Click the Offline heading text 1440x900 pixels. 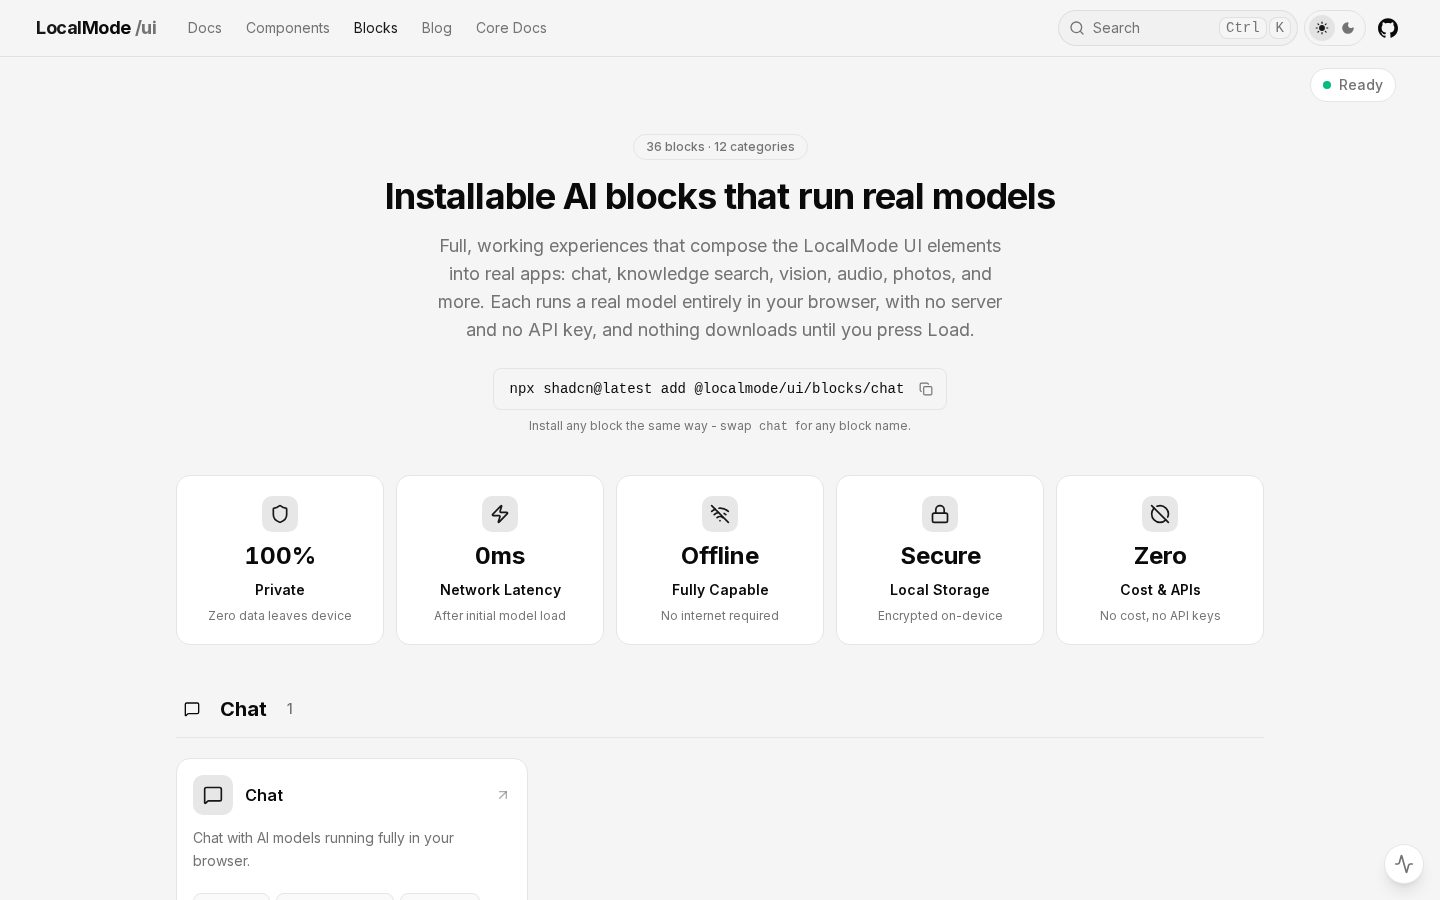pos(720,556)
